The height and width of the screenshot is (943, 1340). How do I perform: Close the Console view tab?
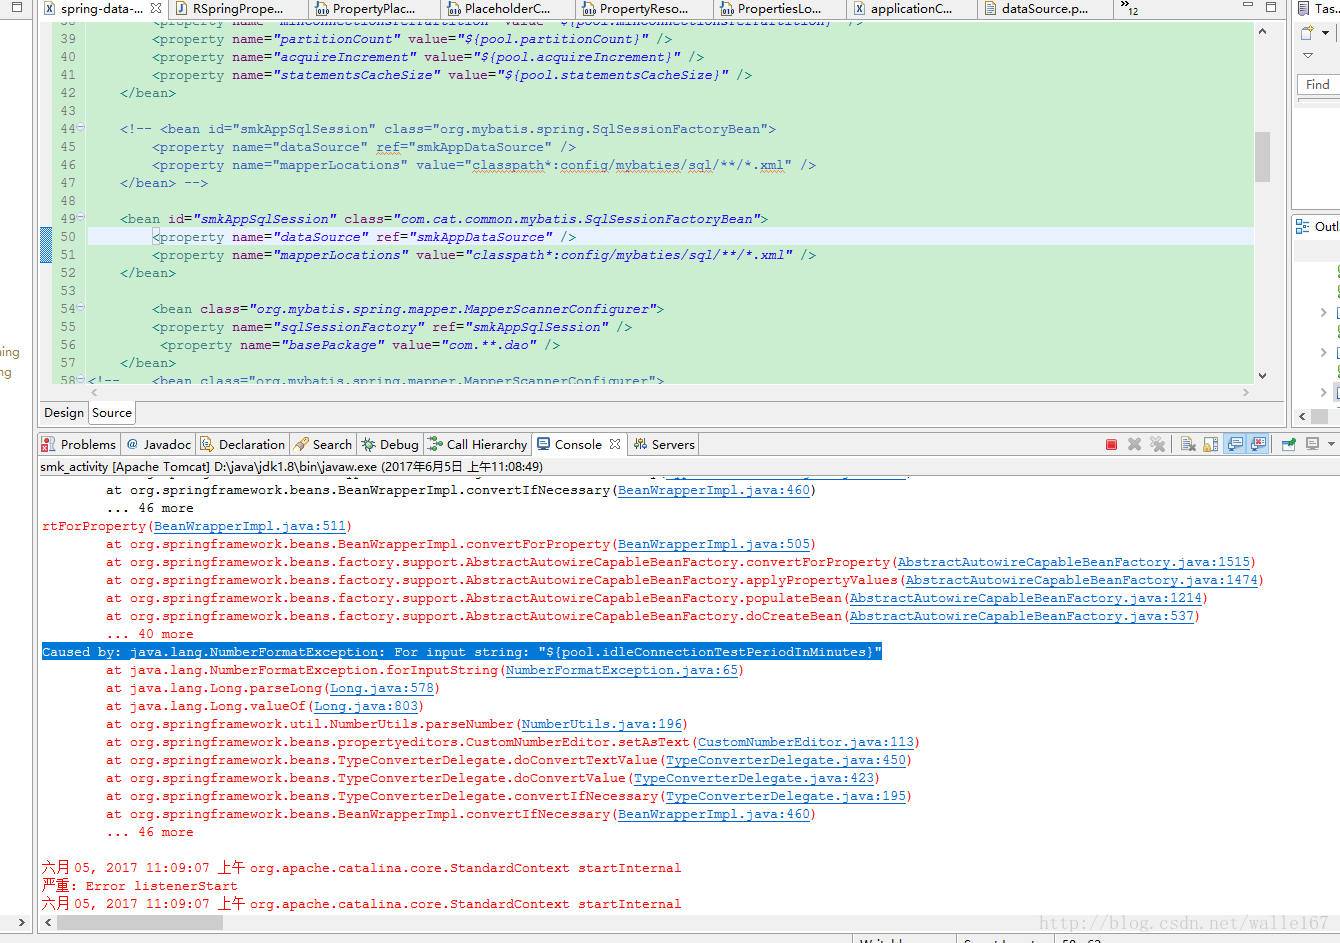point(615,444)
